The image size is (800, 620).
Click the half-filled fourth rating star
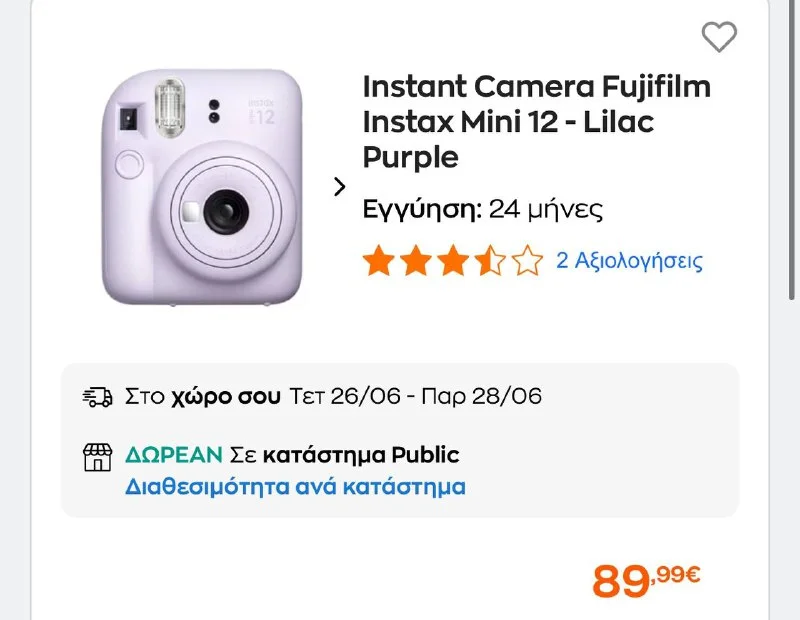489,262
